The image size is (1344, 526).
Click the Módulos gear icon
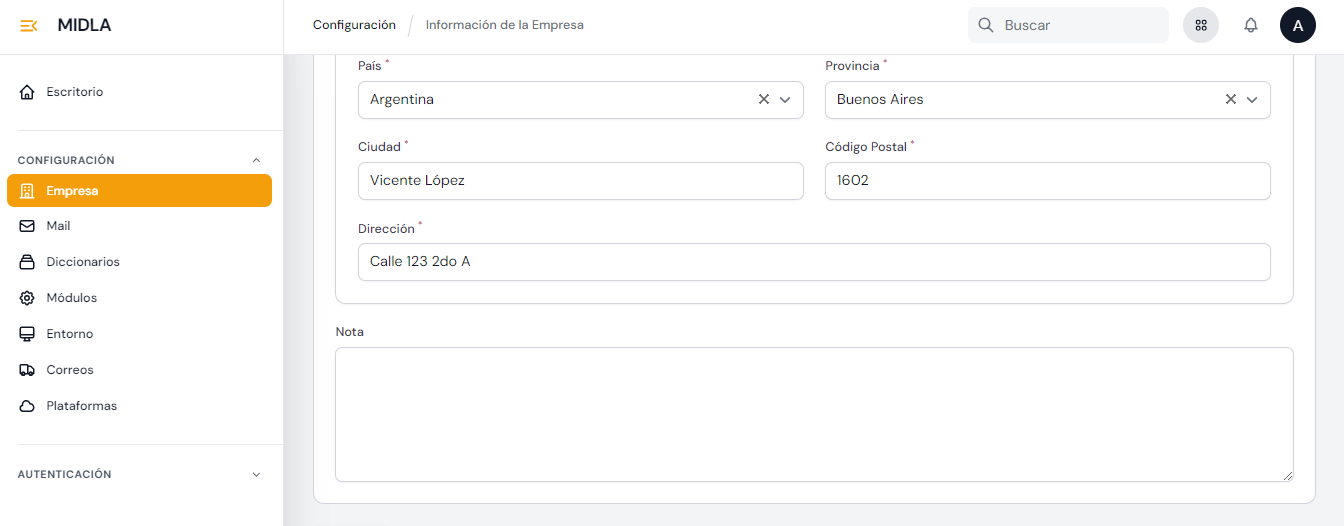pos(27,298)
